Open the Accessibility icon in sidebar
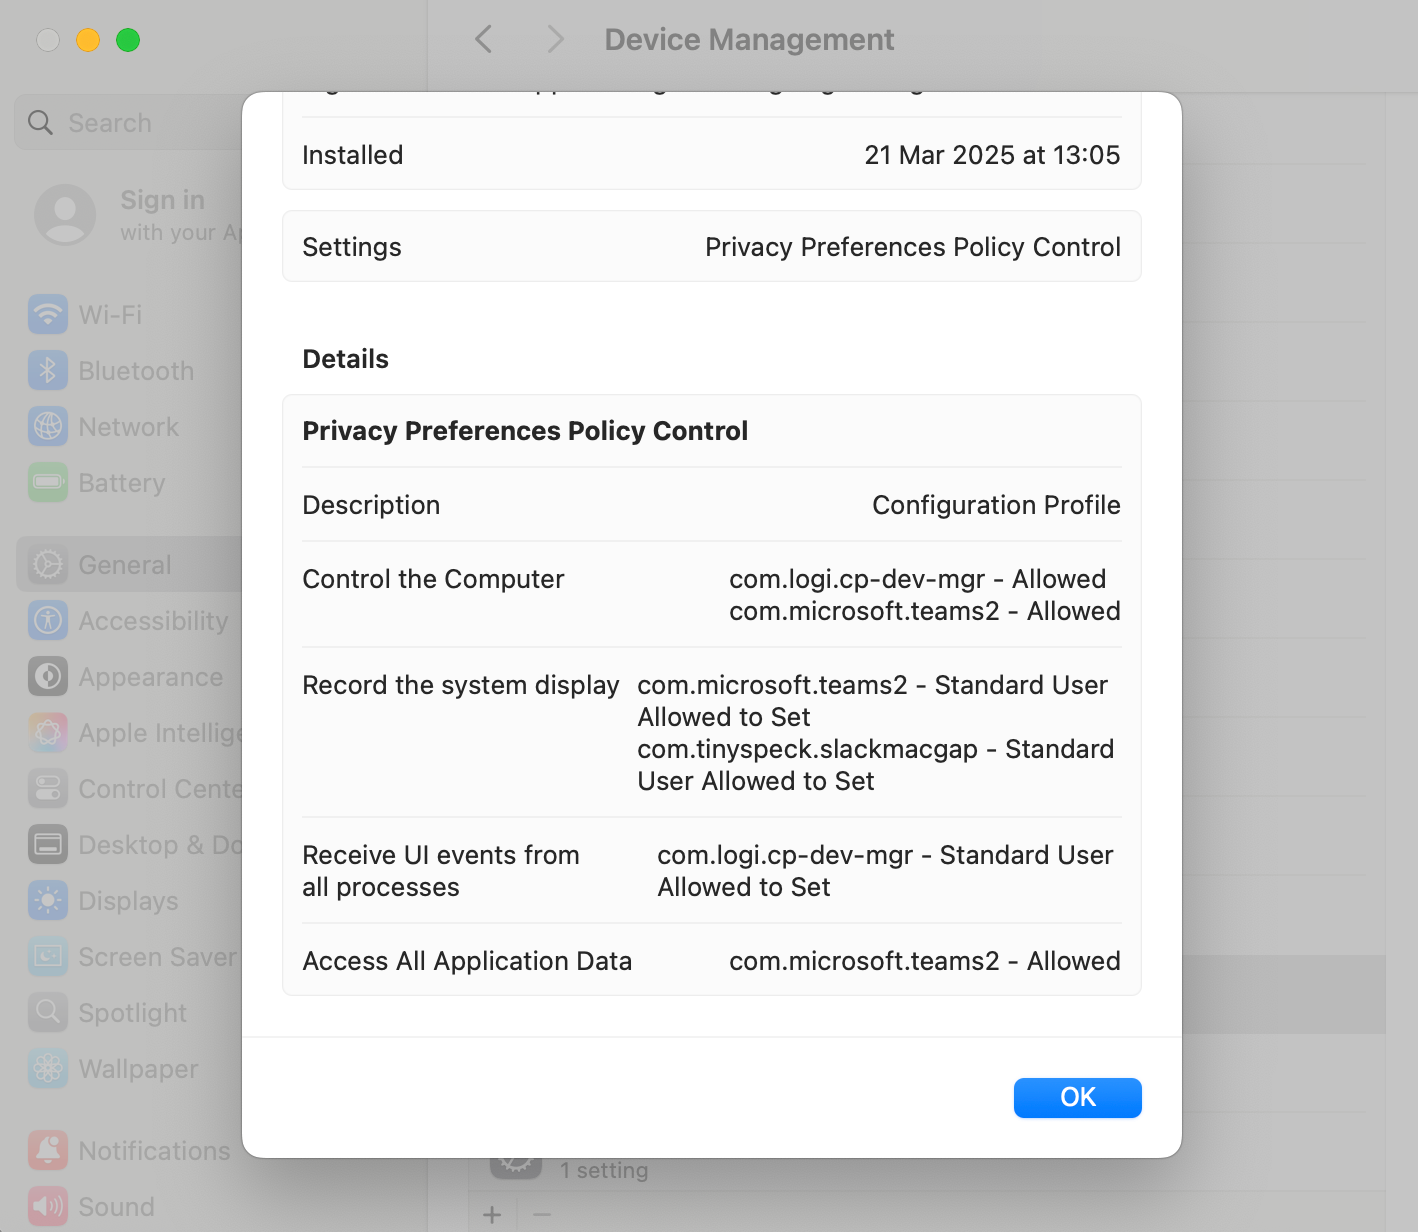The width and height of the screenshot is (1418, 1232). [x=48, y=620]
